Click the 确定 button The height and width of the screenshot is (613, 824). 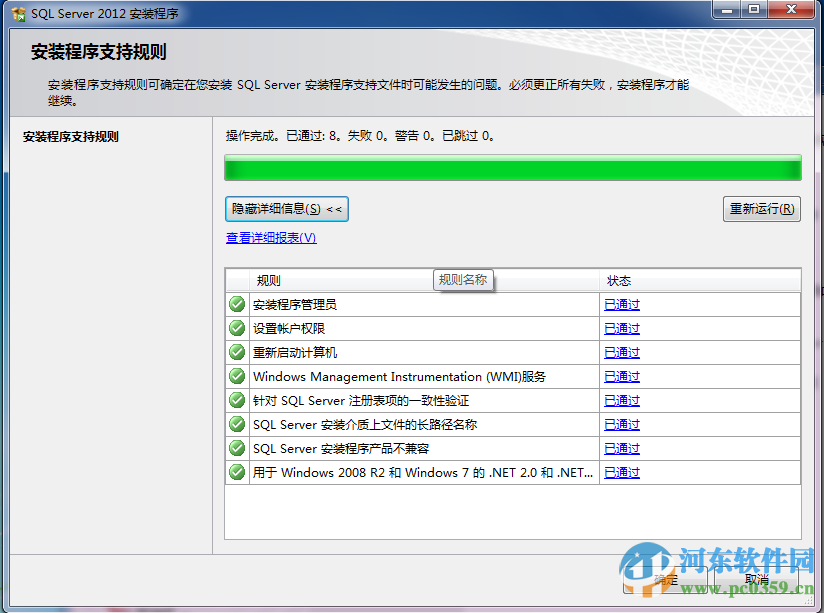[x=666, y=578]
